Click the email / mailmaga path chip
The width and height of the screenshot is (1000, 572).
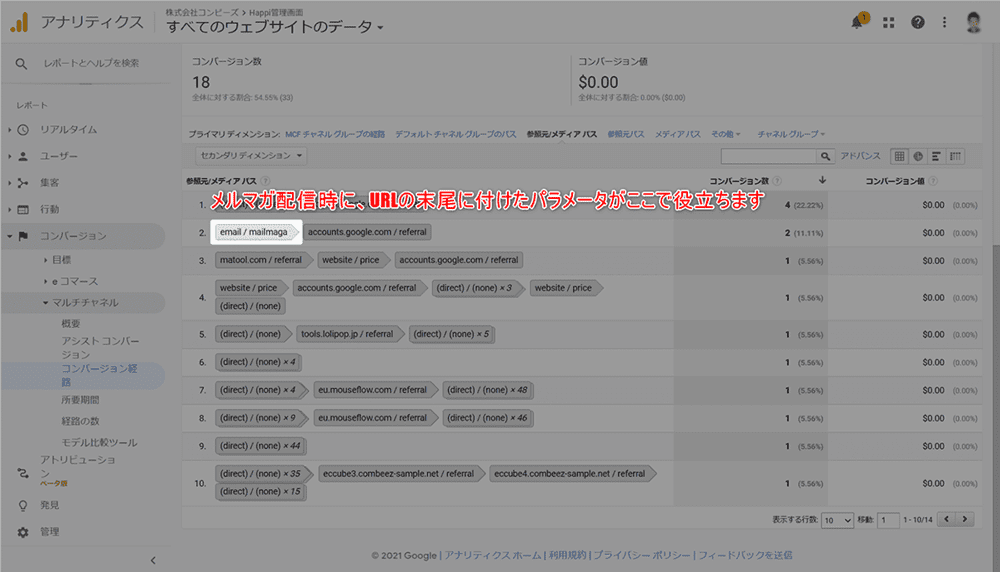click(x=254, y=232)
